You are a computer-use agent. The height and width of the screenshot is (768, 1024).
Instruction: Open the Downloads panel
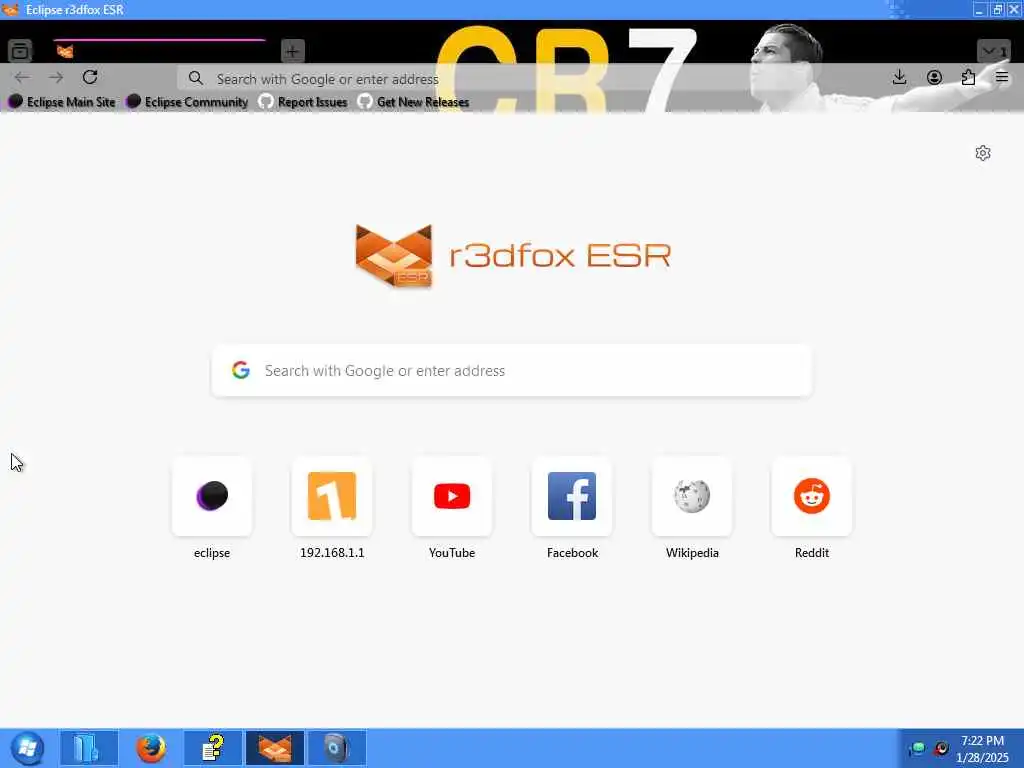pyautogui.click(x=900, y=78)
